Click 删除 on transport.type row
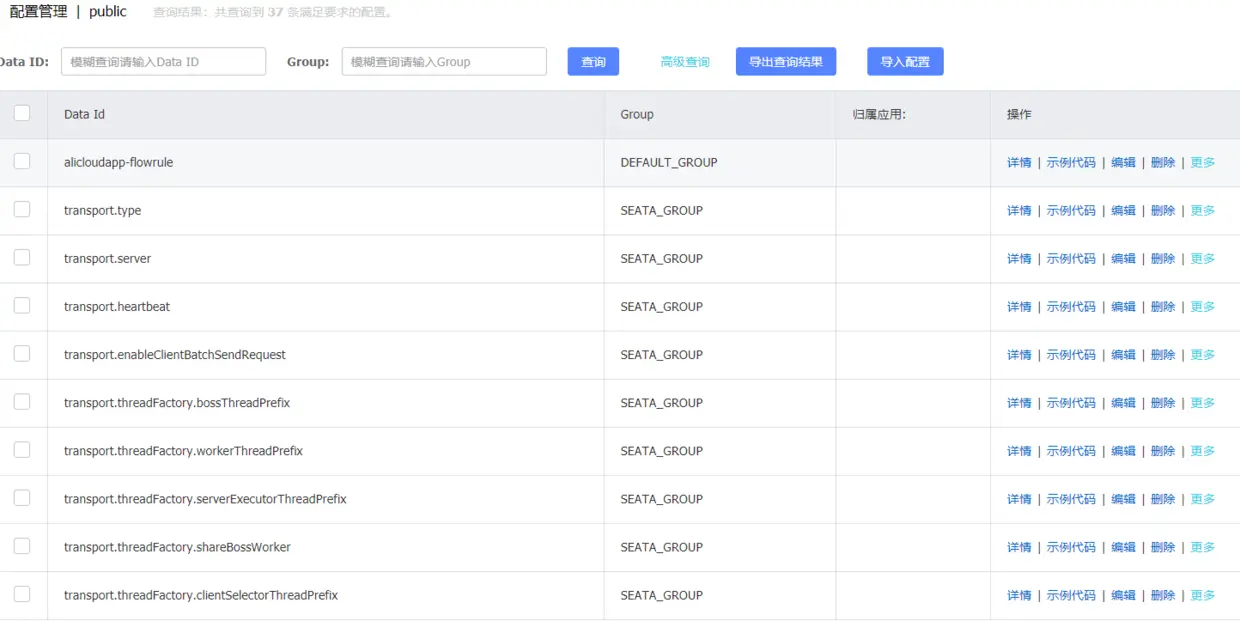Viewport: 1240px width, 621px height. click(x=1163, y=210)
